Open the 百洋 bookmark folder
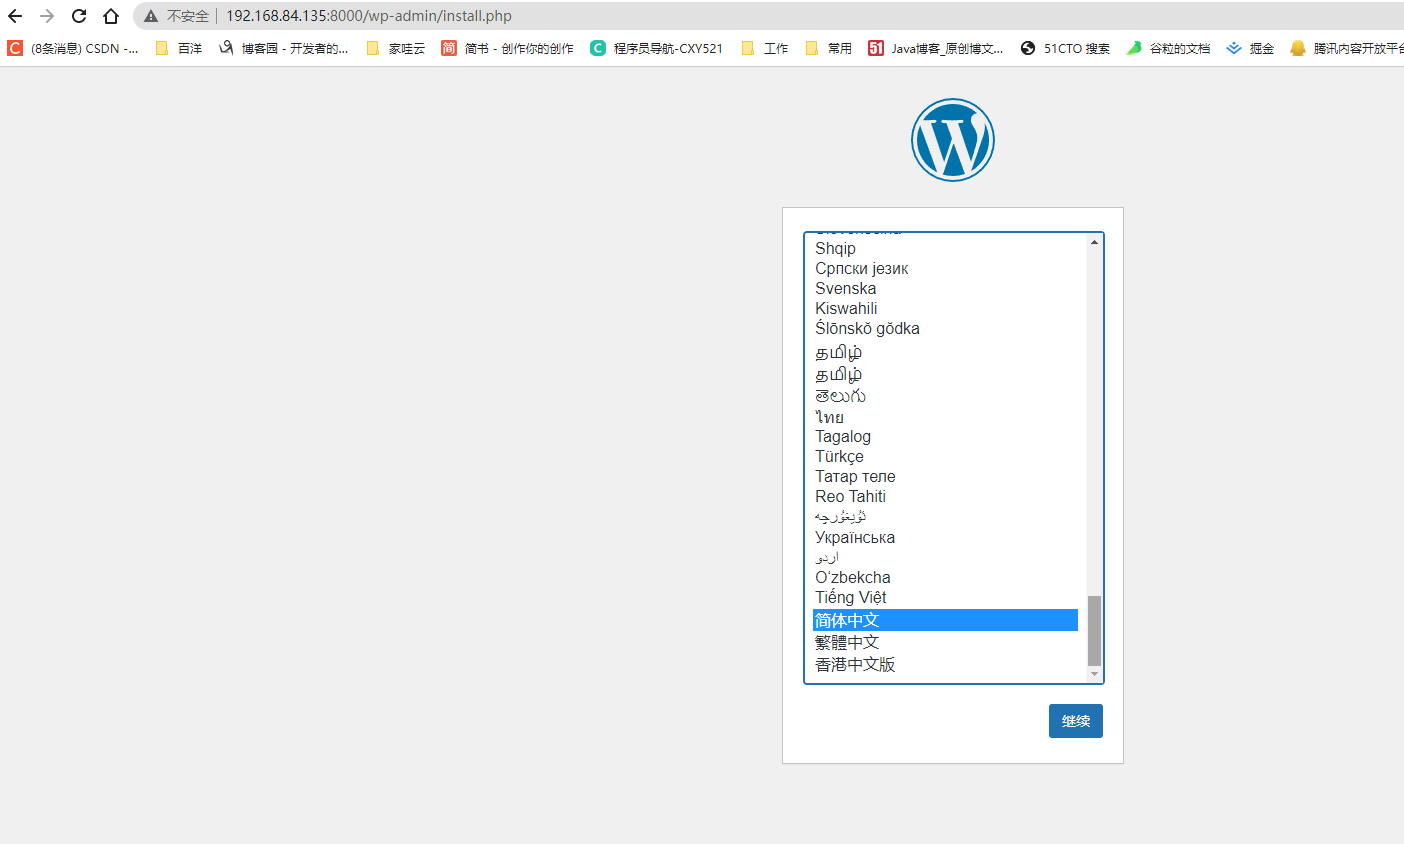The height and width of the screenshot is (844, 1404). [179, 48]
